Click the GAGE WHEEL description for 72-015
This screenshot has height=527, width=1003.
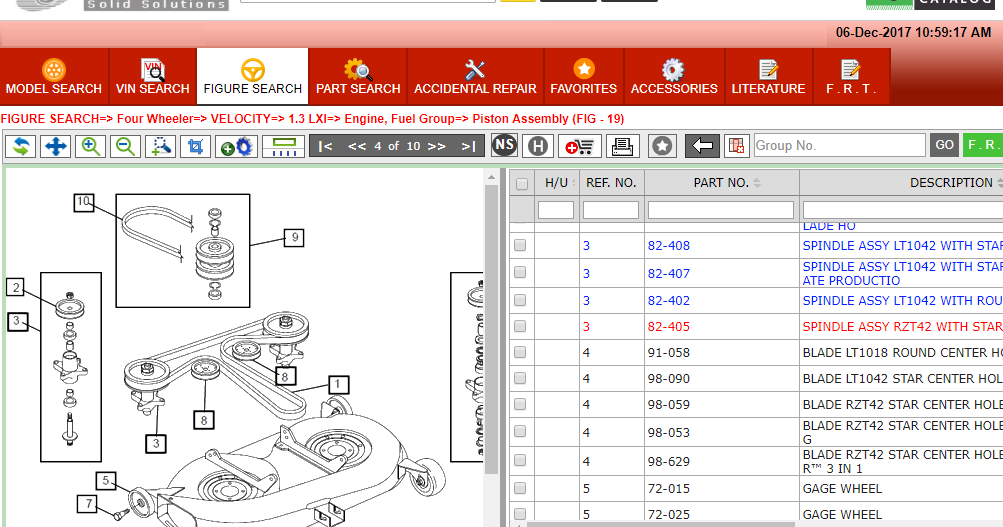pos(842,489)
